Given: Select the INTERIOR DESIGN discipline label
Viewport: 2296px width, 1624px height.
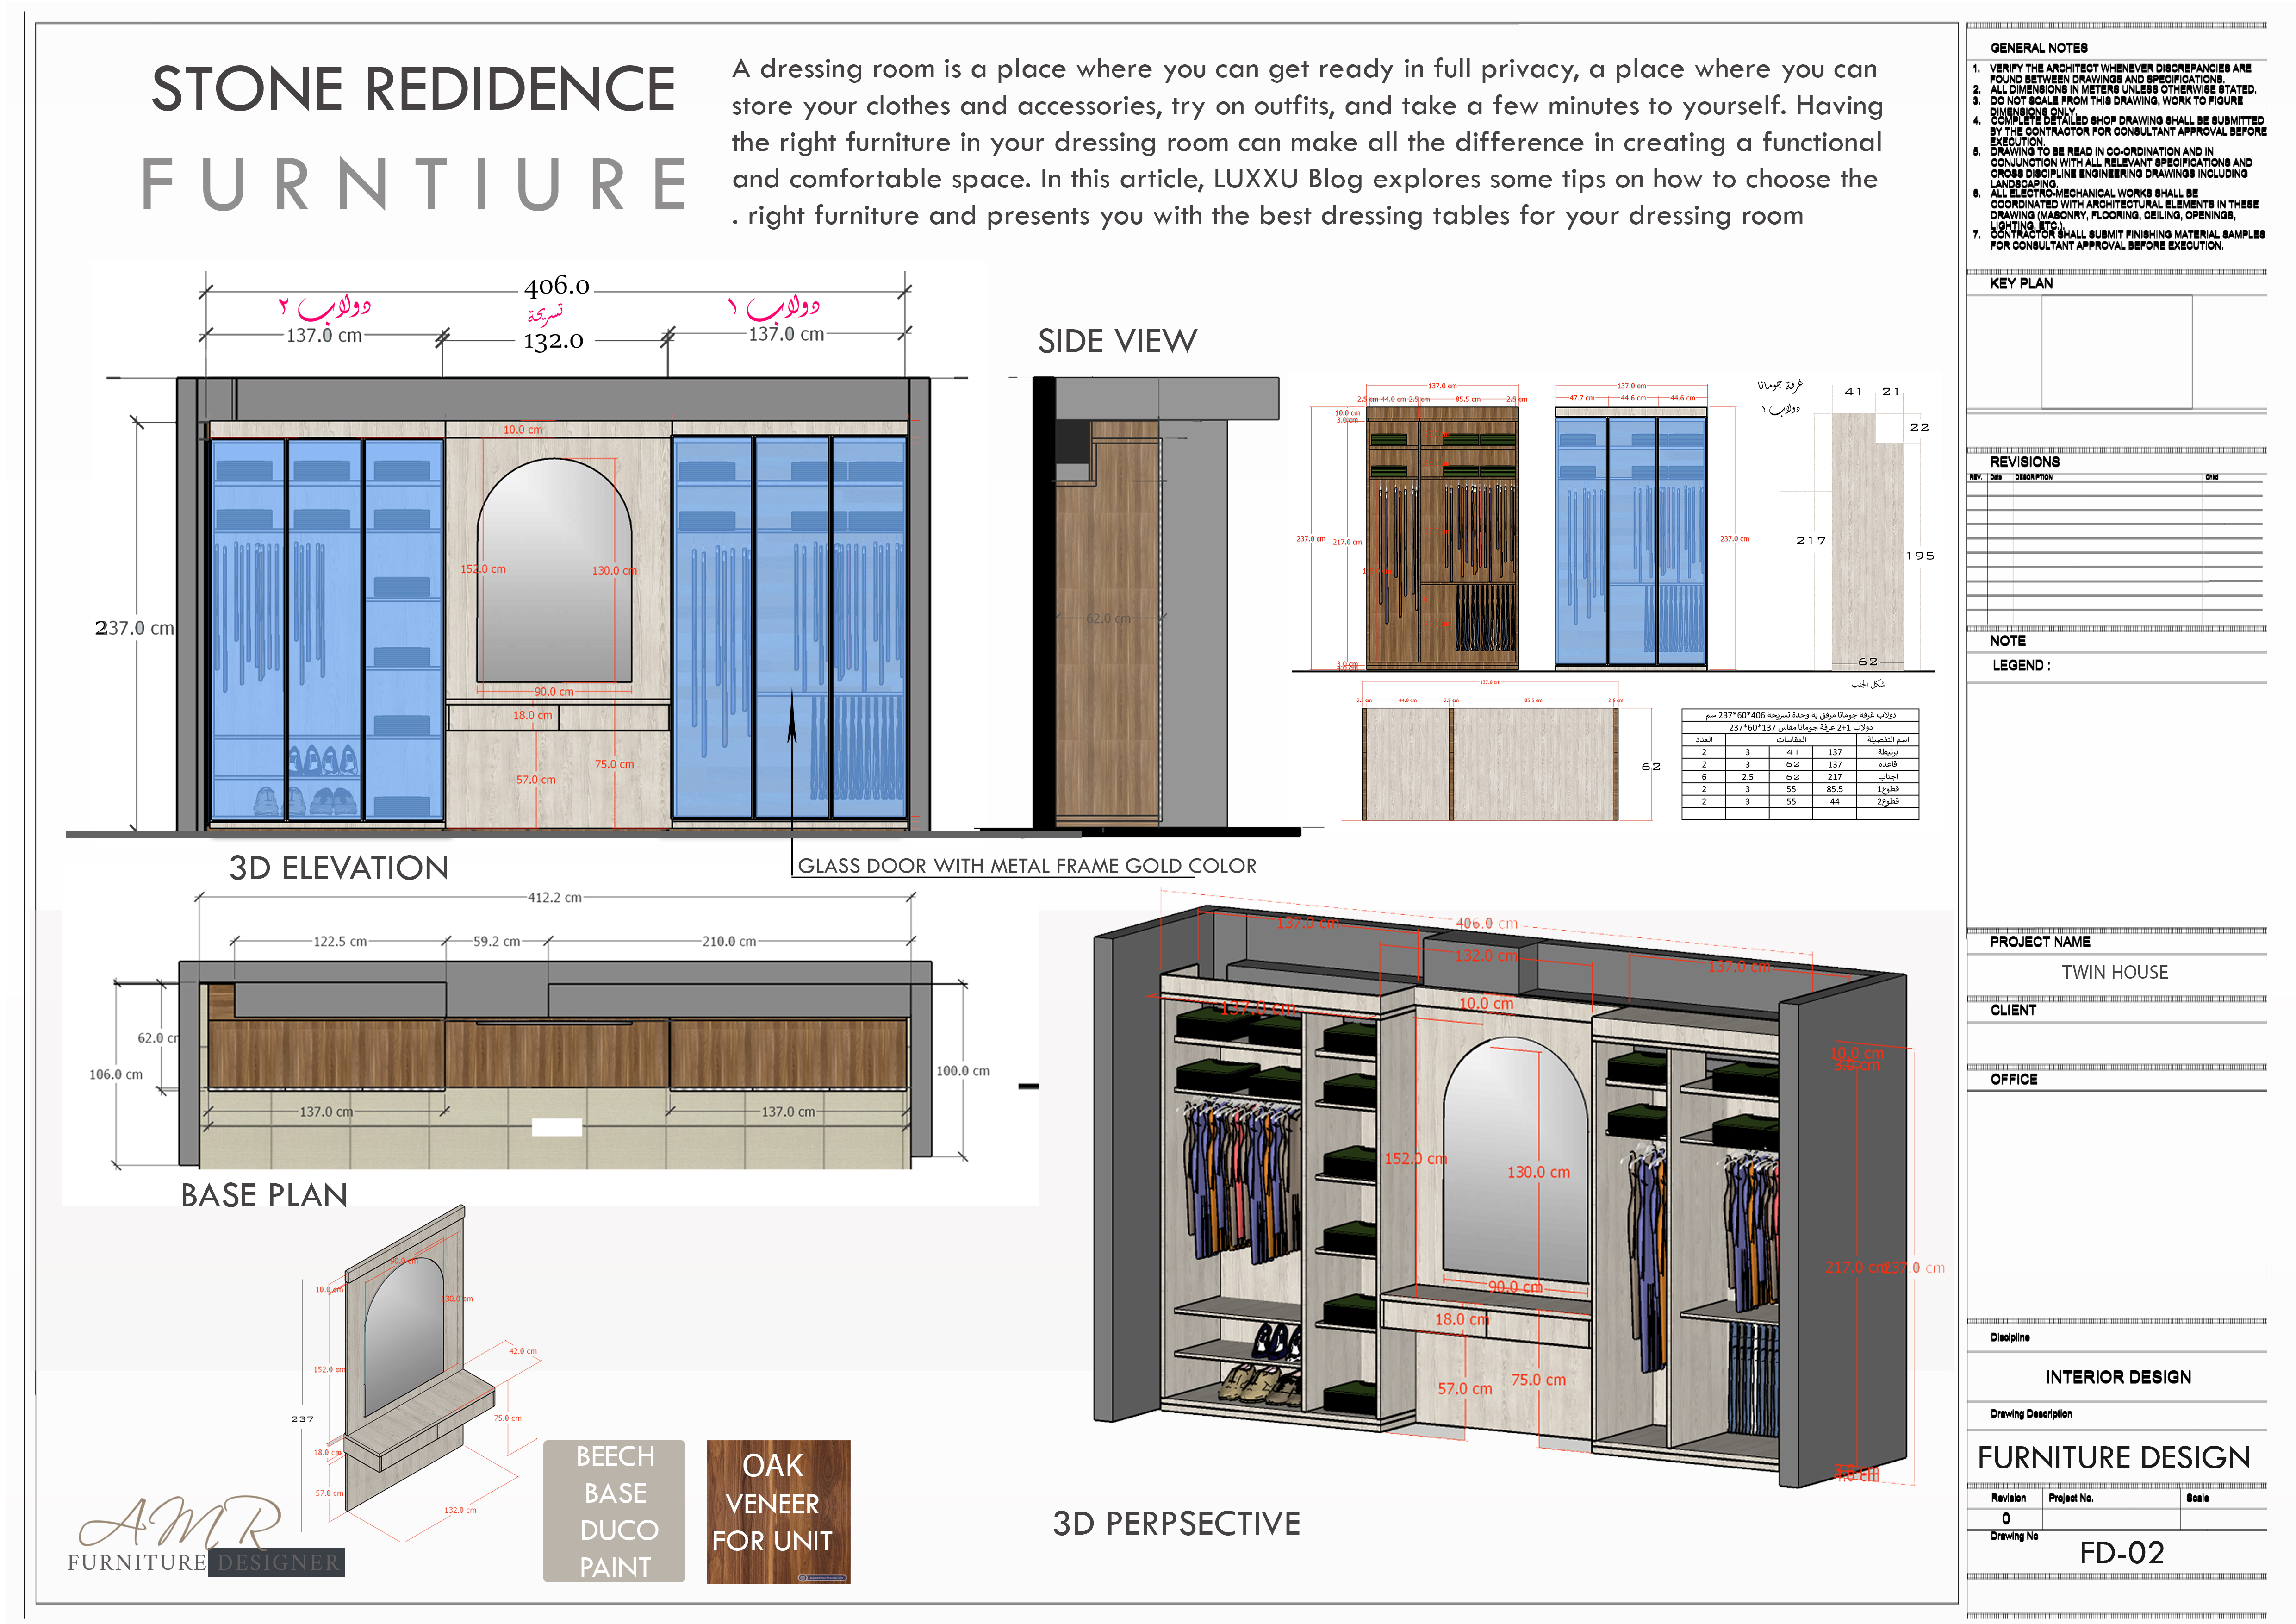Looking at the screenshot, I should point(2120,1377).
